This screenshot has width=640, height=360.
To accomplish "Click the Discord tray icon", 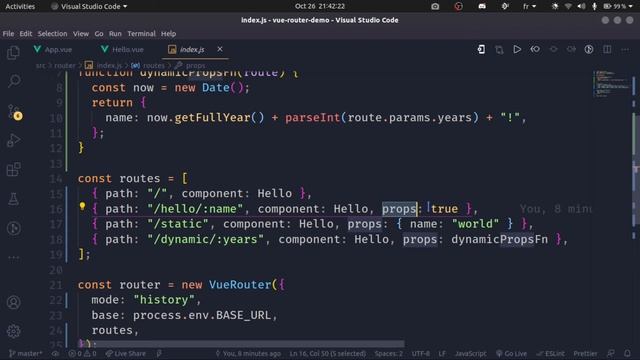I will (482, 6).
